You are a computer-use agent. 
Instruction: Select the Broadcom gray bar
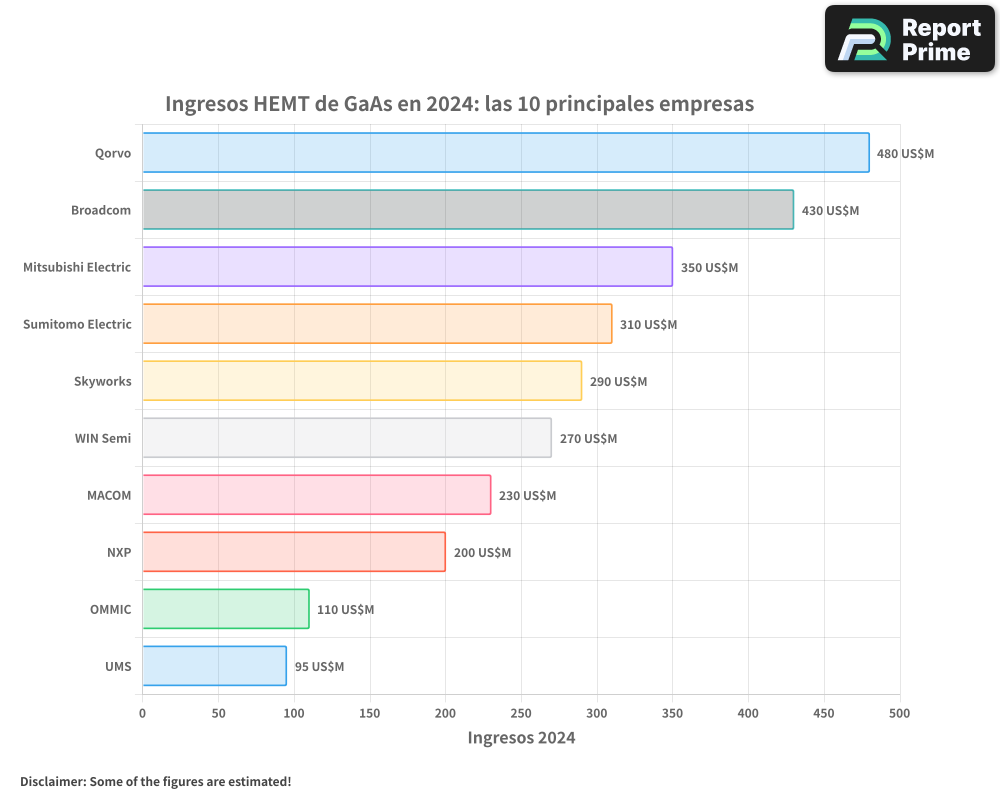[x=467, y=210]
